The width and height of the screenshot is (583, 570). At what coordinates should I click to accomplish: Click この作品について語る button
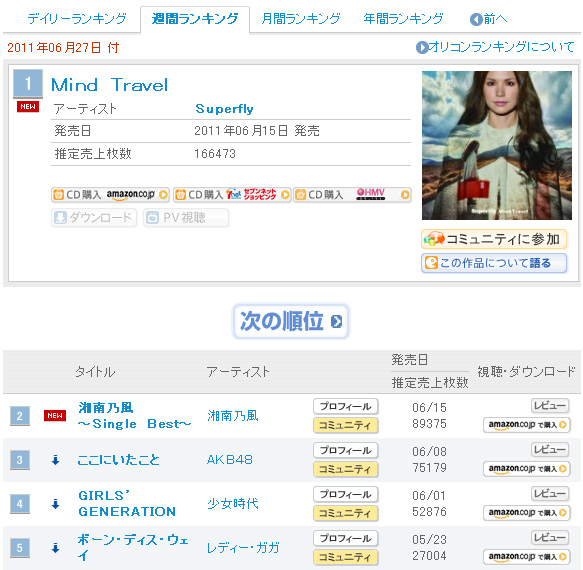coord(494,263)
